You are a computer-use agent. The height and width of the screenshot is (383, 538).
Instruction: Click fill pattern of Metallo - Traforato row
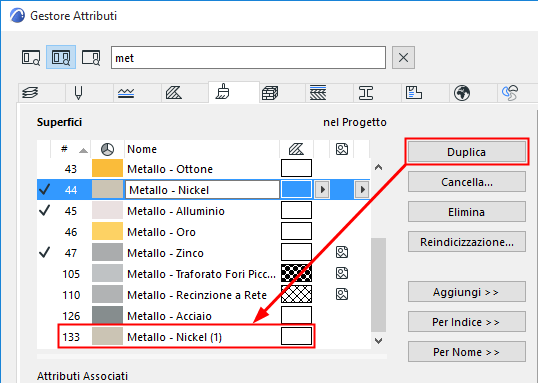tap(296, 274)
